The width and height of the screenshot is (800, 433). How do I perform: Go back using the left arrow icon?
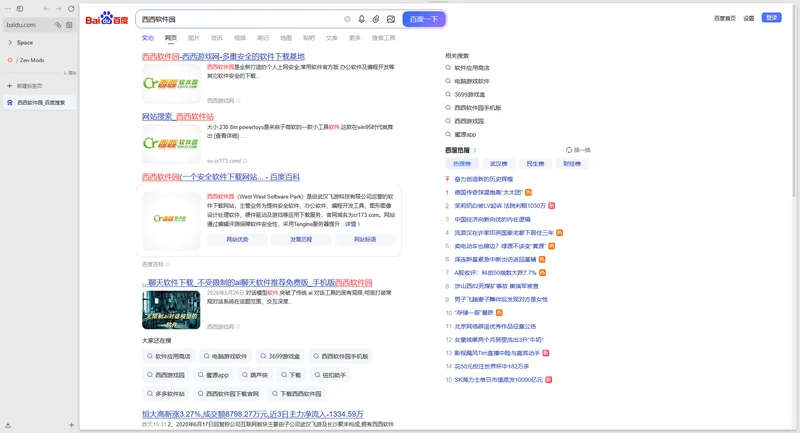tap(46, 9)
